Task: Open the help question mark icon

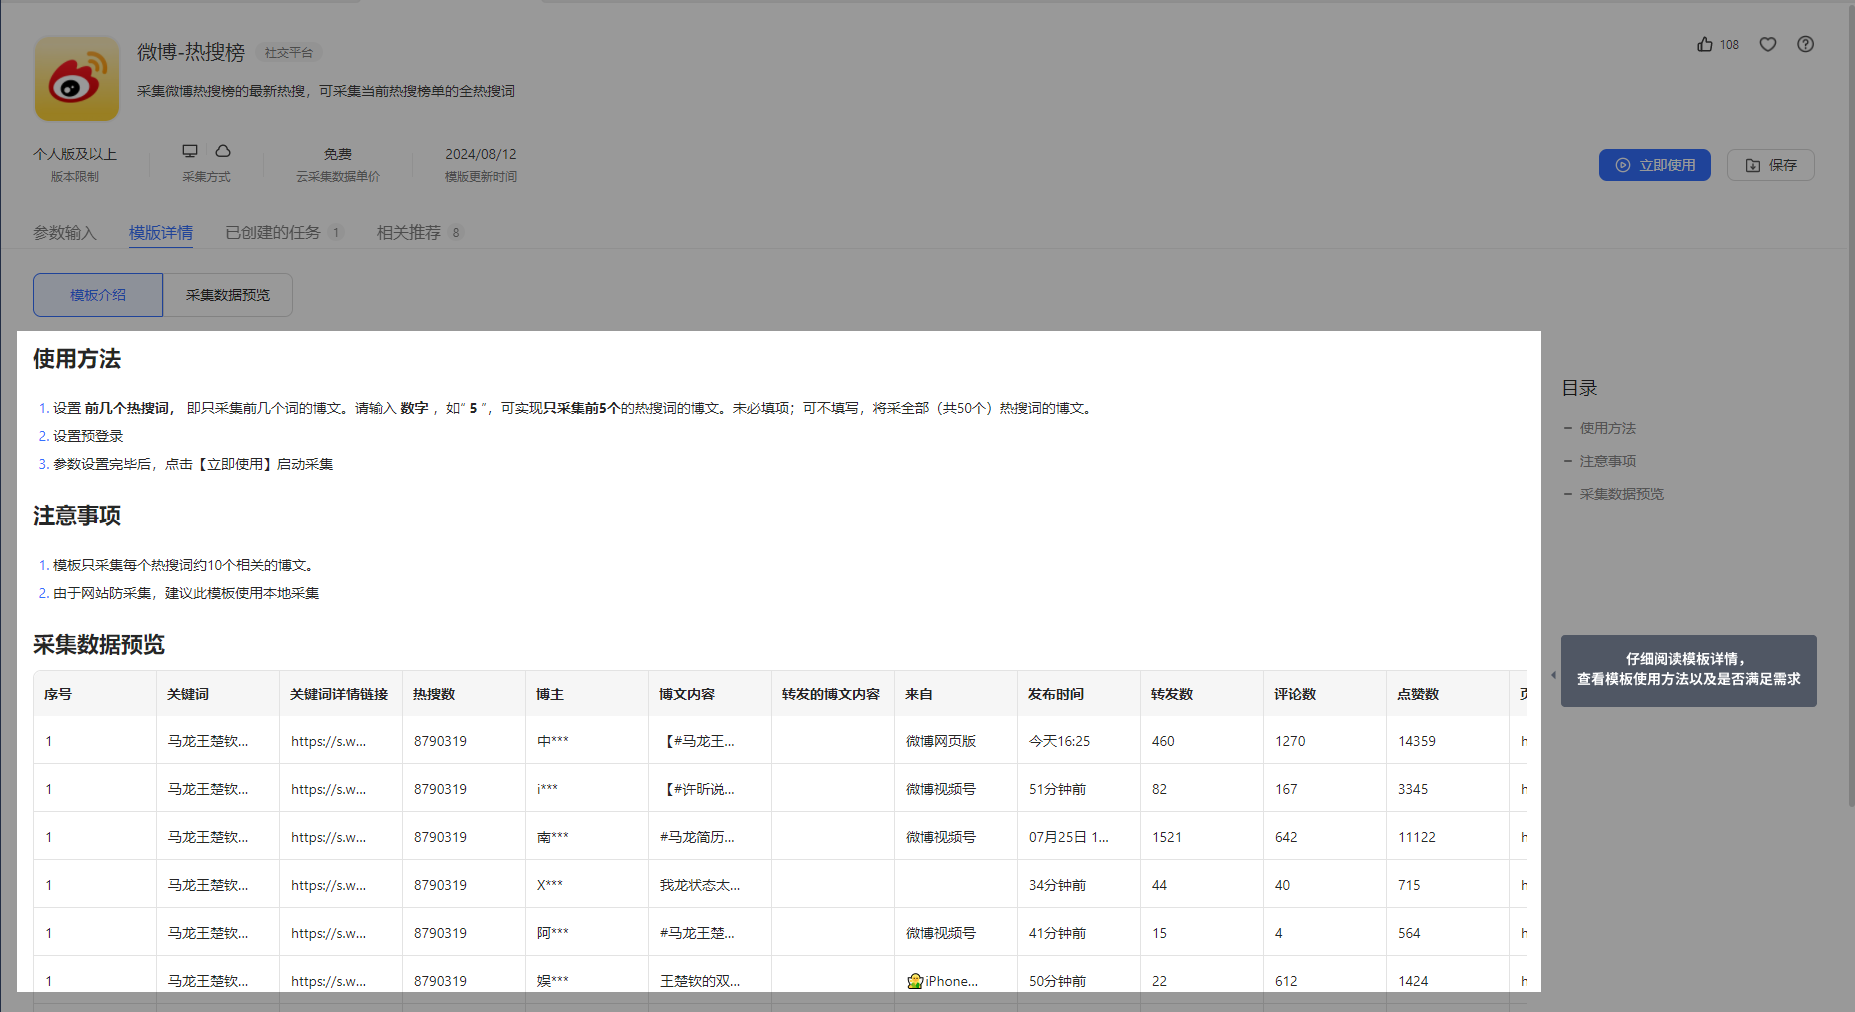Action: click(x=1805, y=44)
